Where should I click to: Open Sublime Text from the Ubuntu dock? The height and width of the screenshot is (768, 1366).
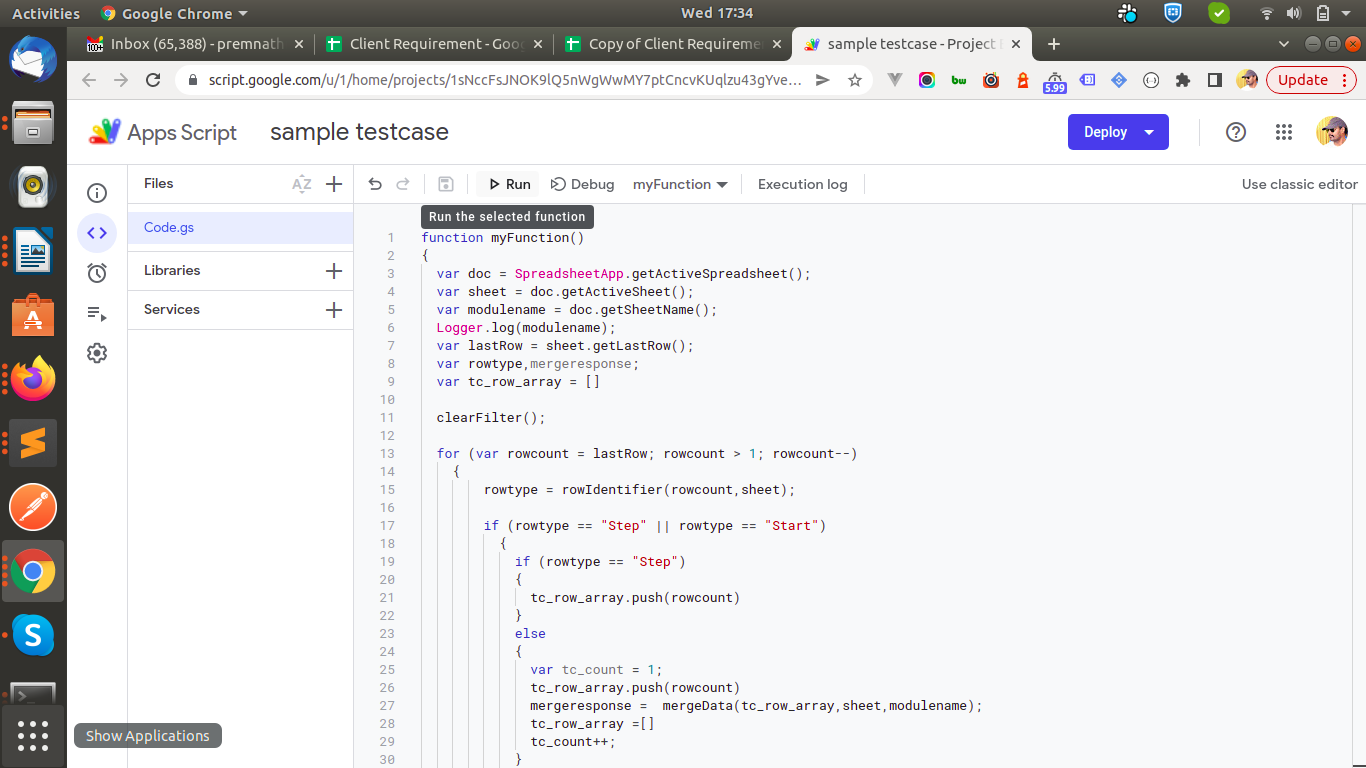click(33, 443)
